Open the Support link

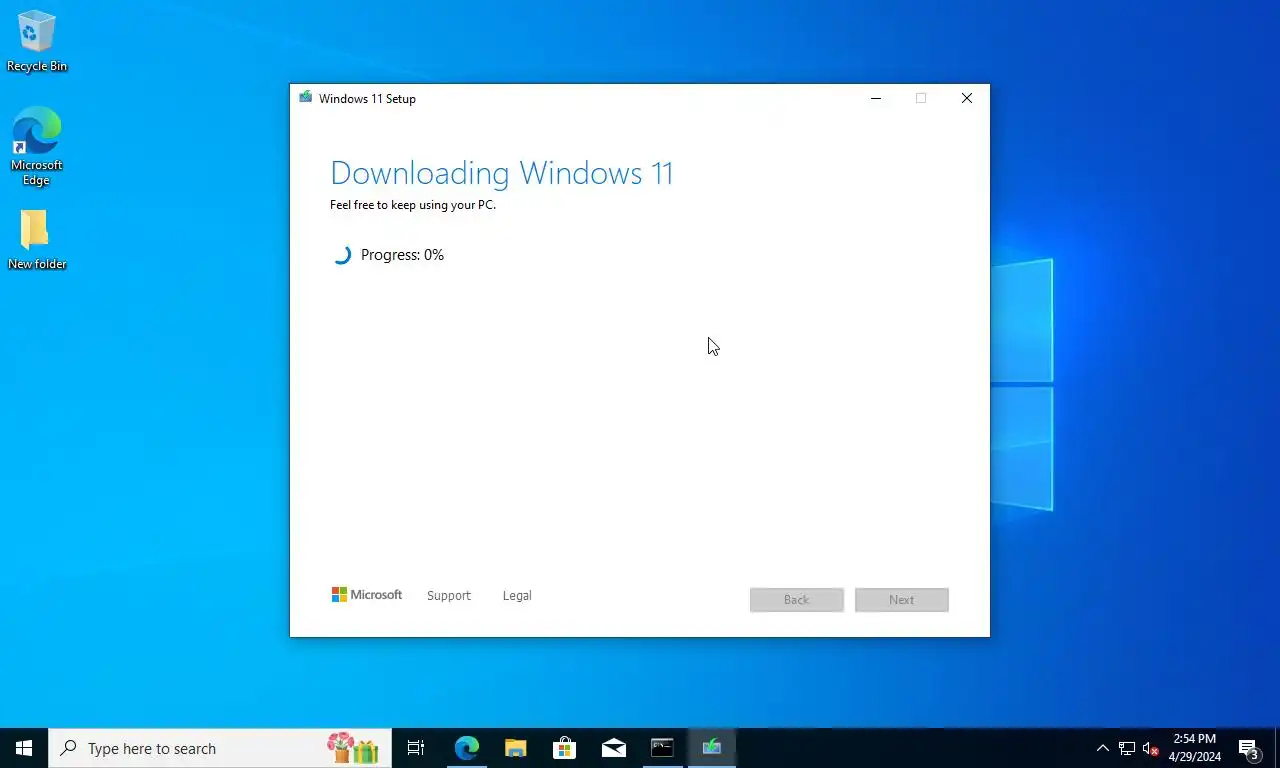pyautogui.click(x=448, y=595)
